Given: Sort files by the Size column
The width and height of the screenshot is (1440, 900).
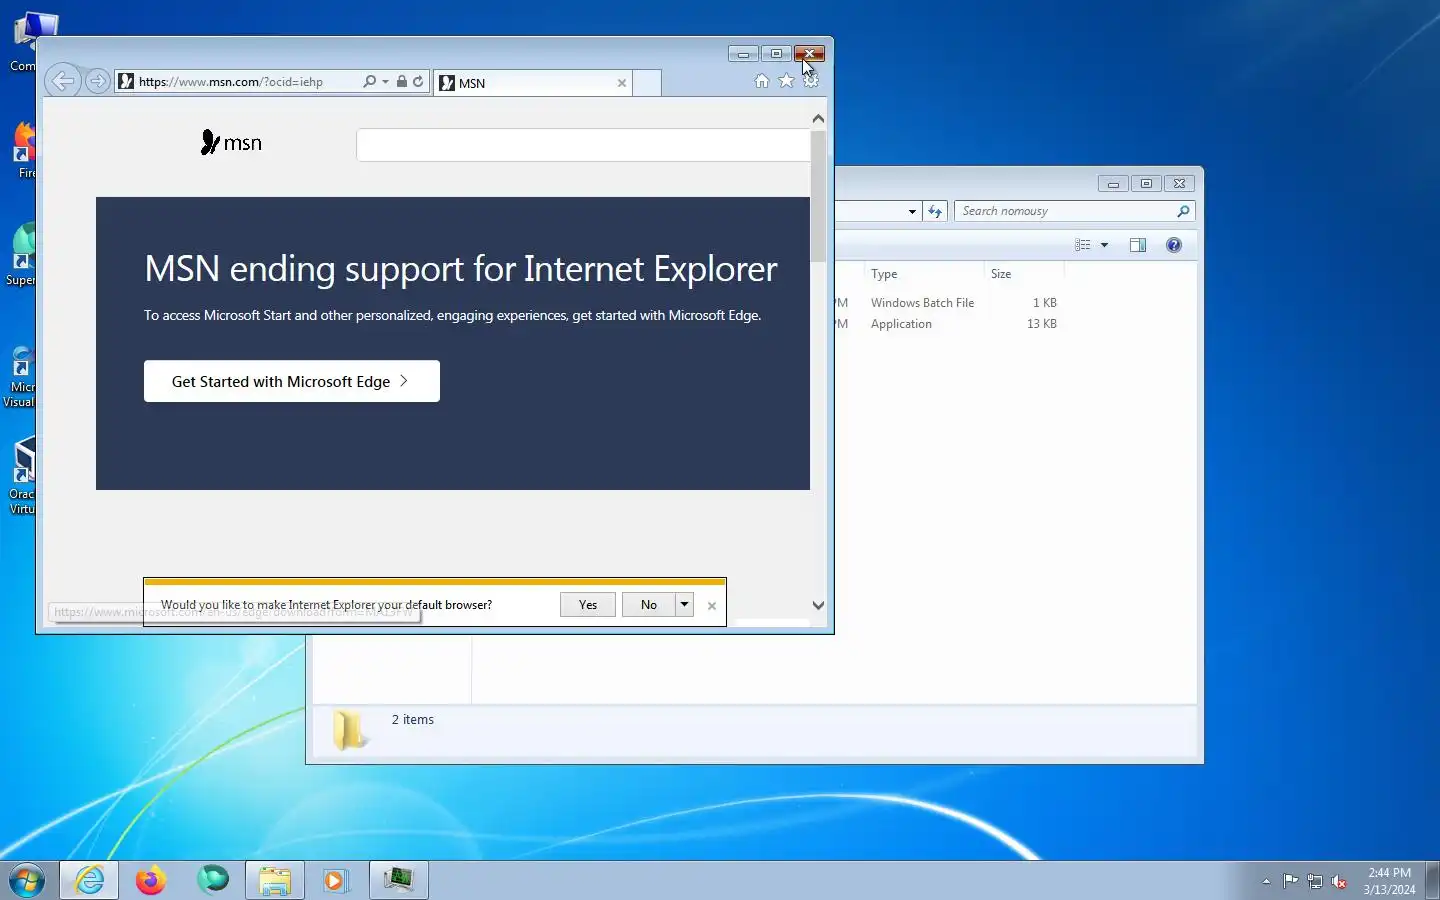Looking at the screenshot, I should click(x=1024, y=274).
